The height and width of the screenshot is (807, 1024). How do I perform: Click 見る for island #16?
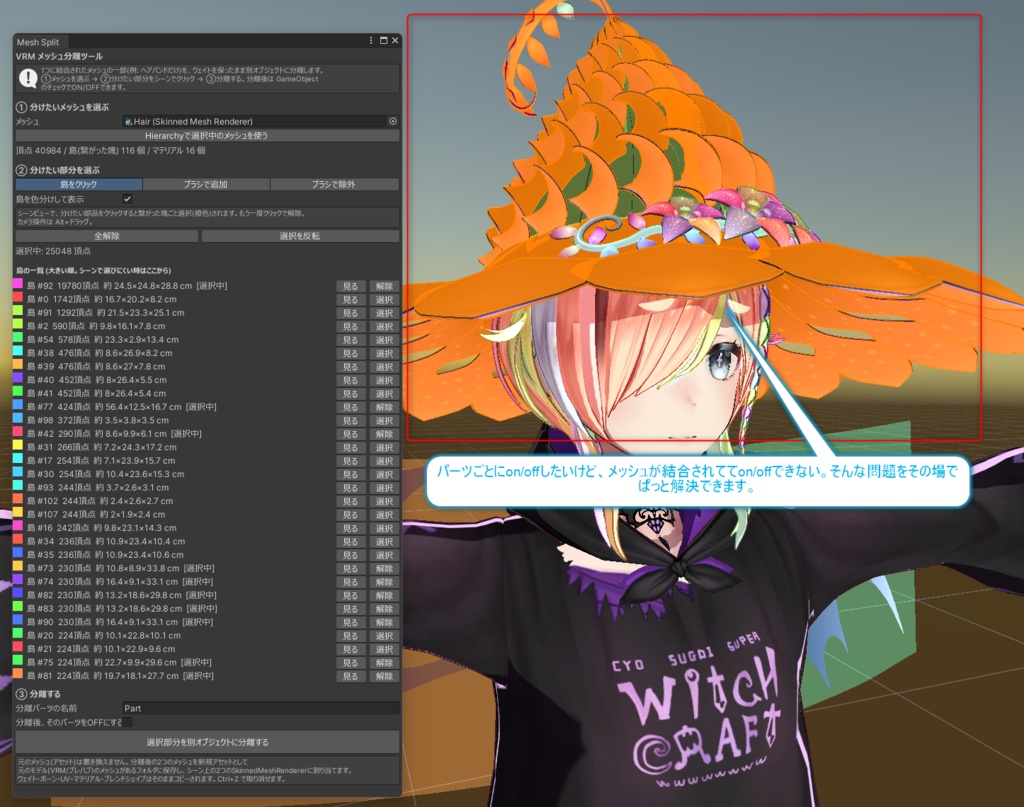coord(351,528)
